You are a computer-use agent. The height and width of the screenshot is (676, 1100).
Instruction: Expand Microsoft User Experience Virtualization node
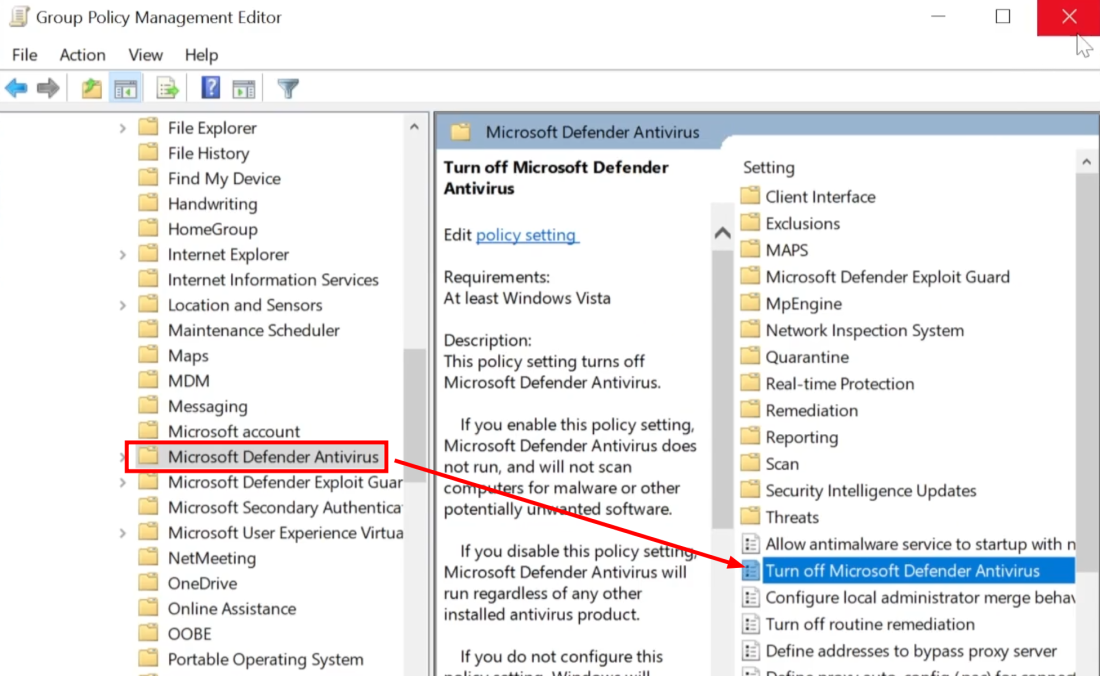pyautogui.click(x=123, y=533)
